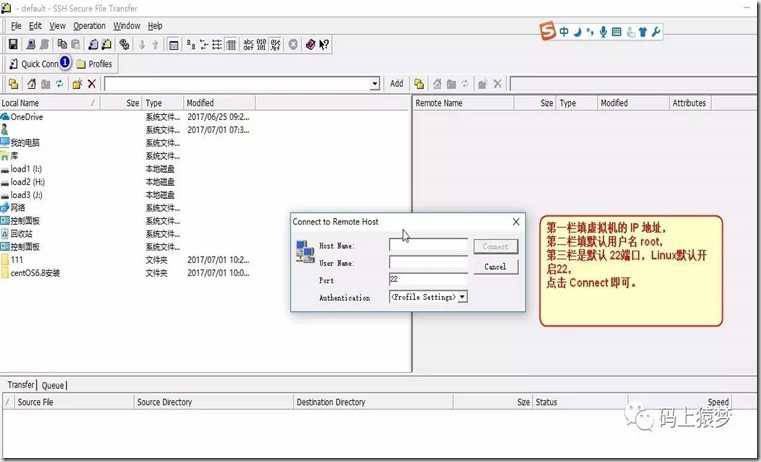Screen dimensions: 761x462
Task: Click the chain-link toolbar icon
Action: (124, 45)
